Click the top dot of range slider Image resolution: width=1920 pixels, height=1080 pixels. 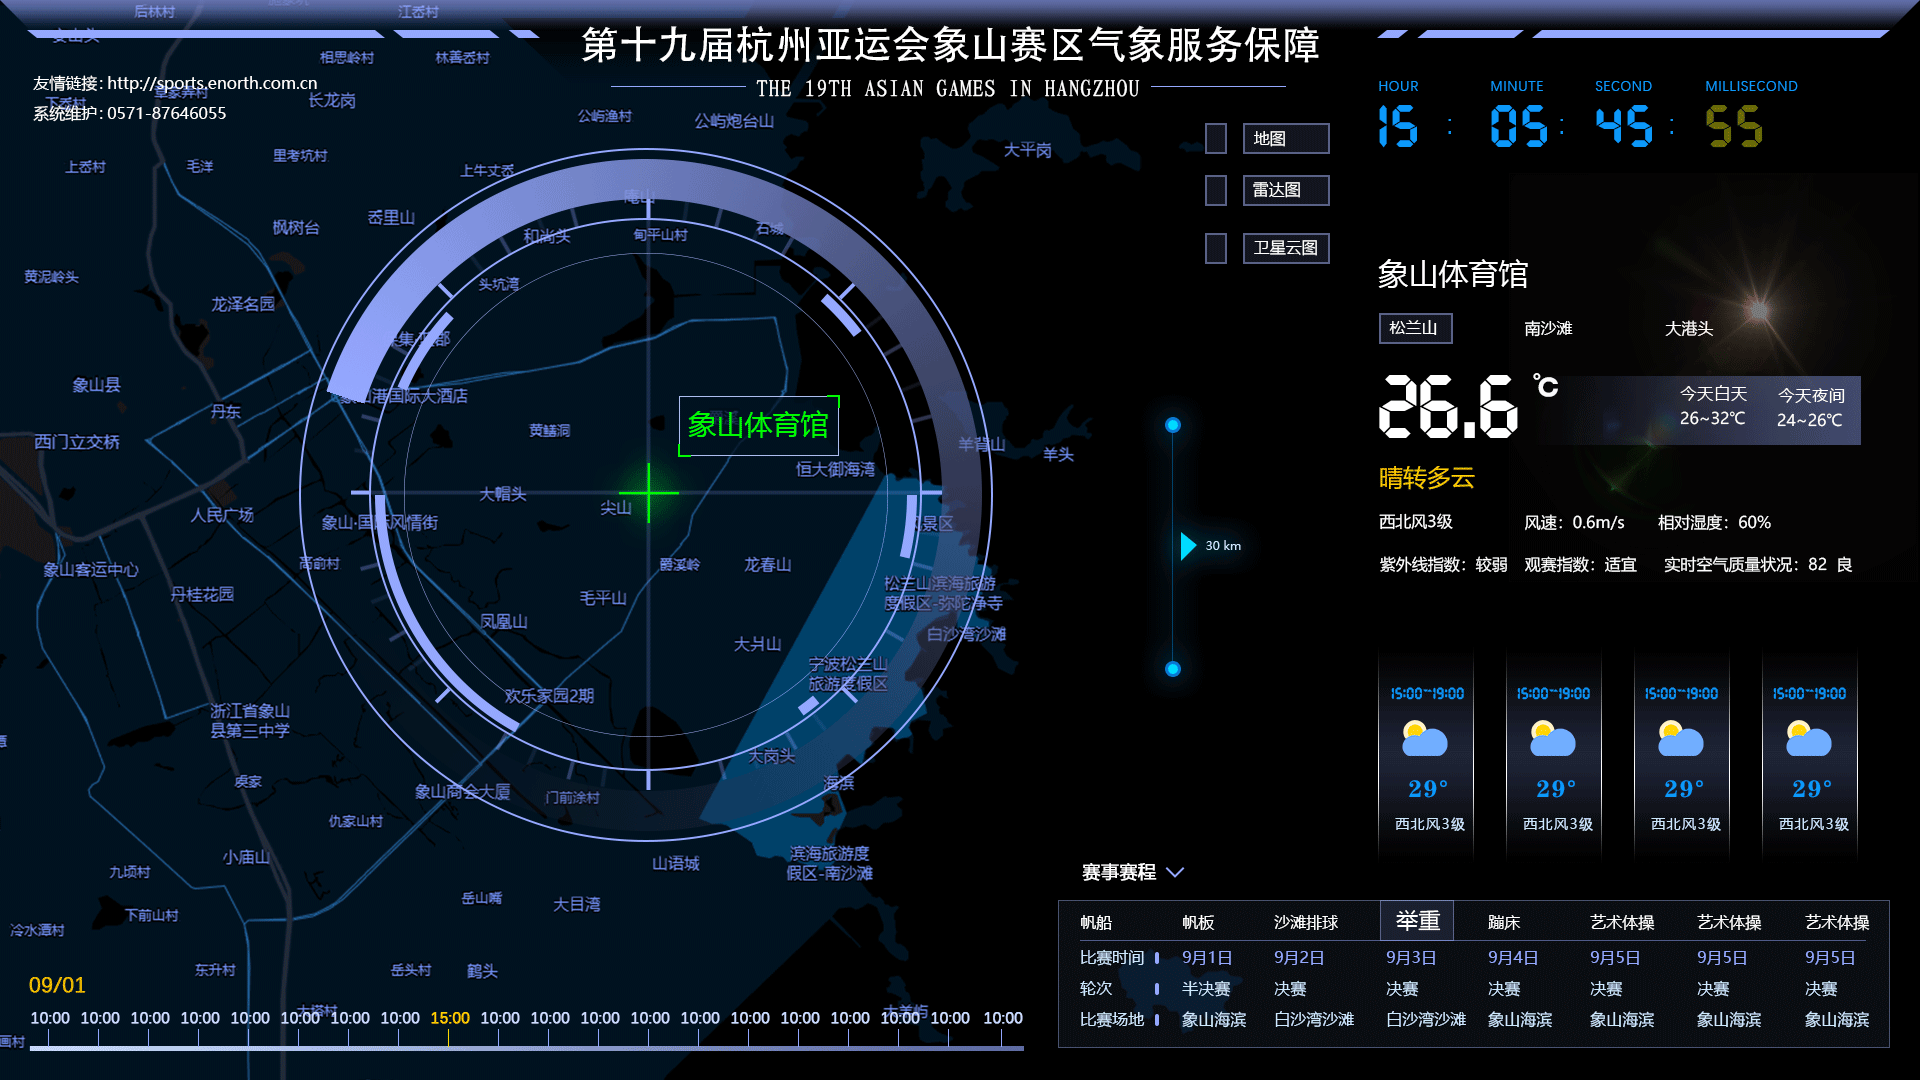(1173, 425)
